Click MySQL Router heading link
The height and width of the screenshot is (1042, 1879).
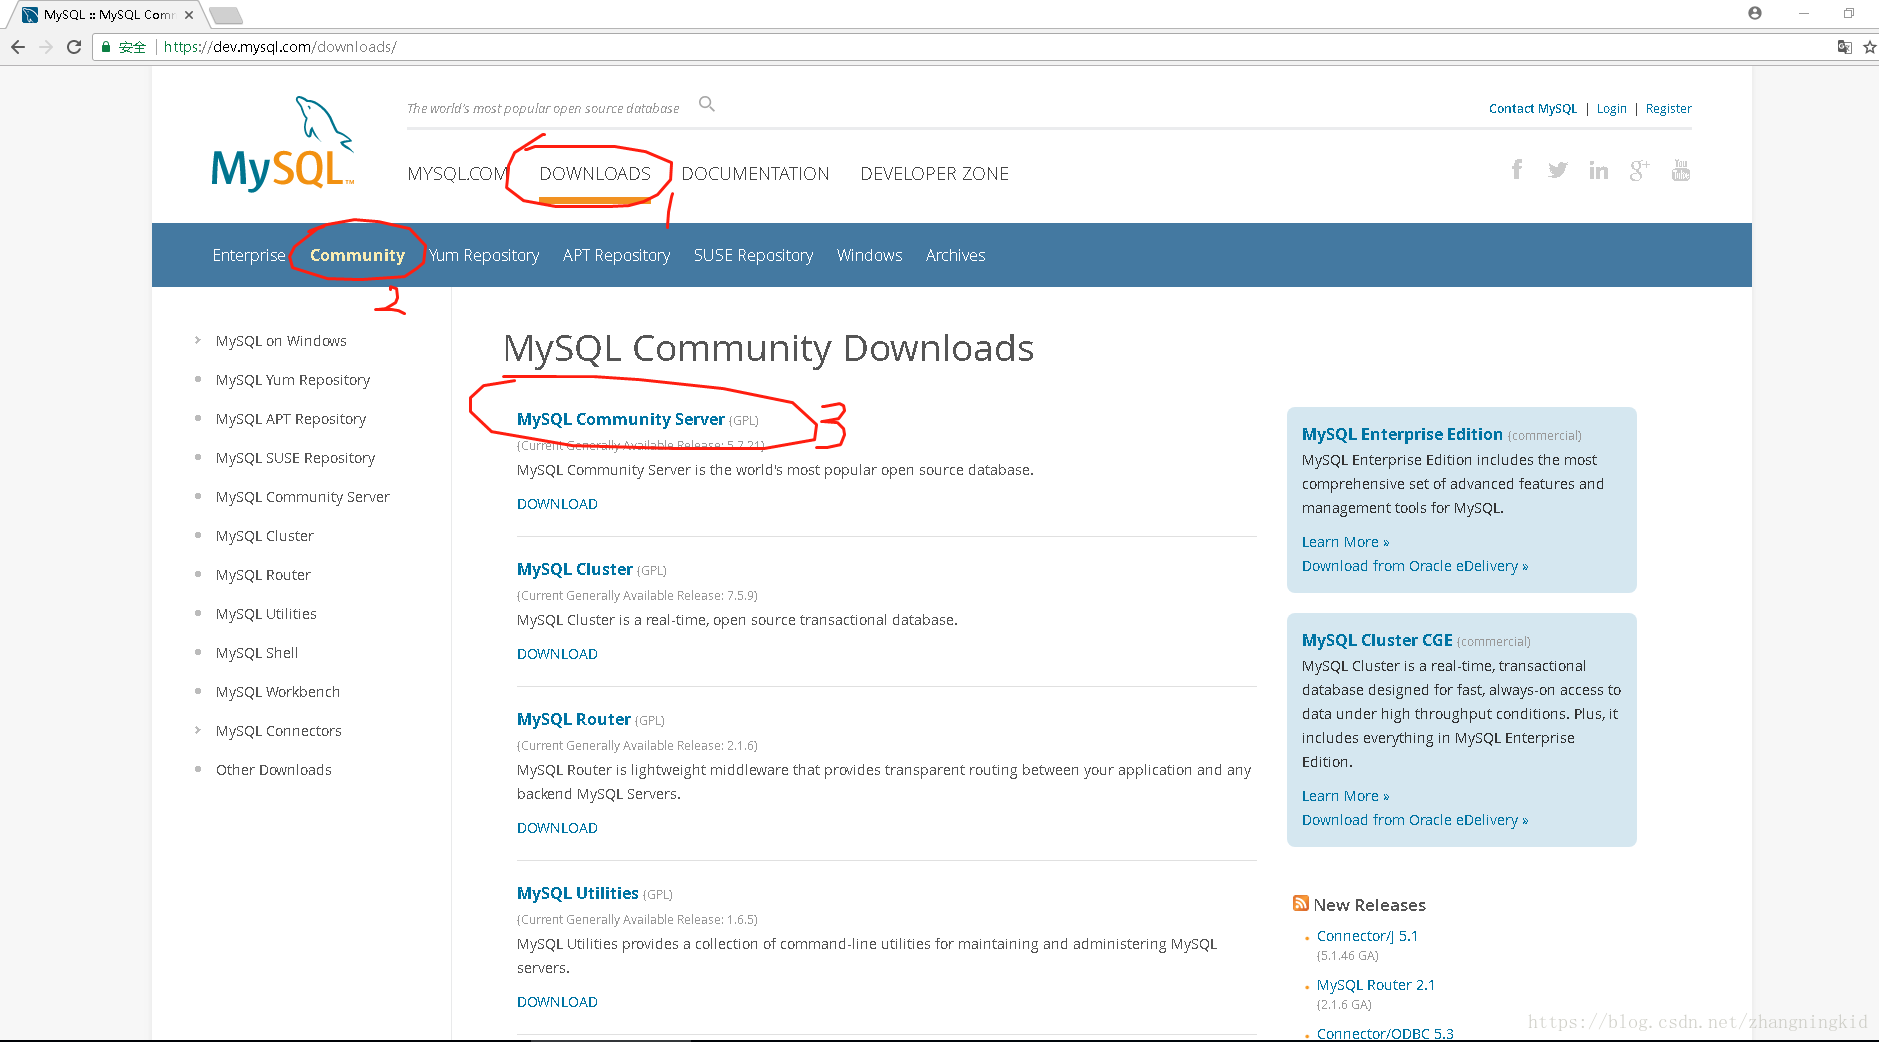tap(573, 719)
